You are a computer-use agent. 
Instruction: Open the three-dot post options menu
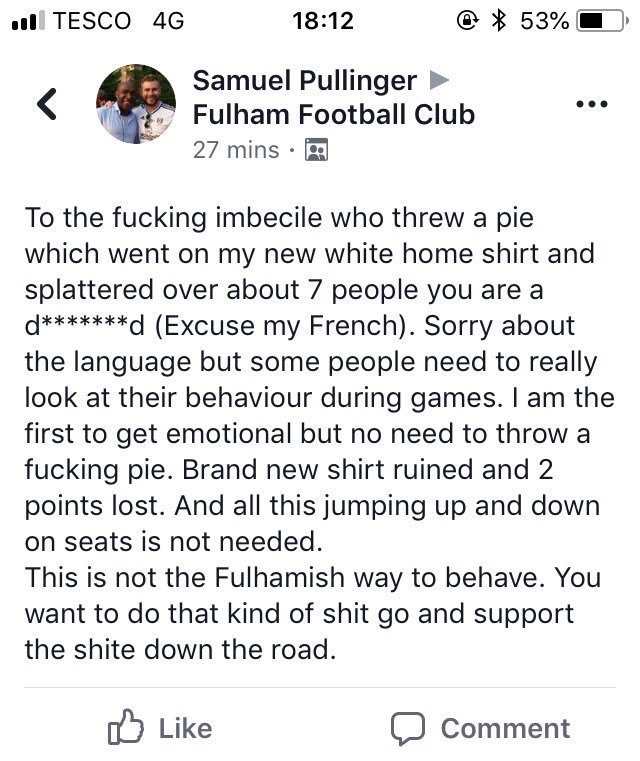(592, 104)
